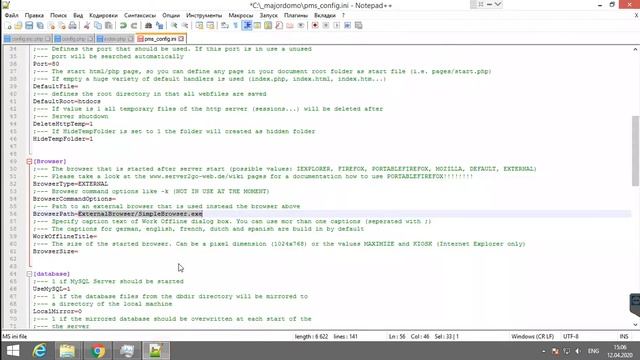Click the Cut scissors icon
640x360 pixels.
[x=87, y=26]
